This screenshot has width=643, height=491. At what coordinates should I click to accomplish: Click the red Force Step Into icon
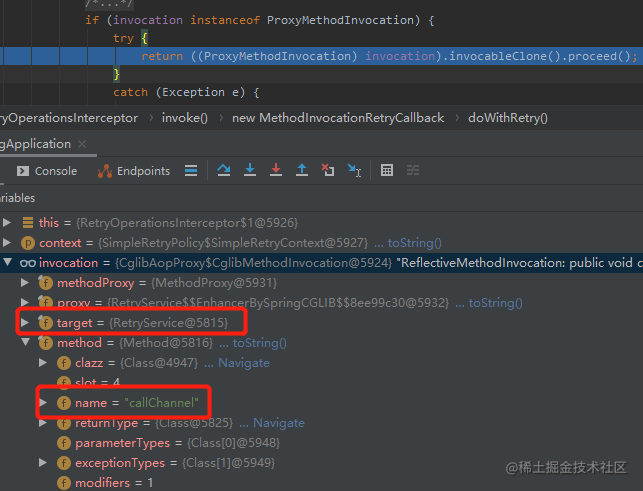276,170
